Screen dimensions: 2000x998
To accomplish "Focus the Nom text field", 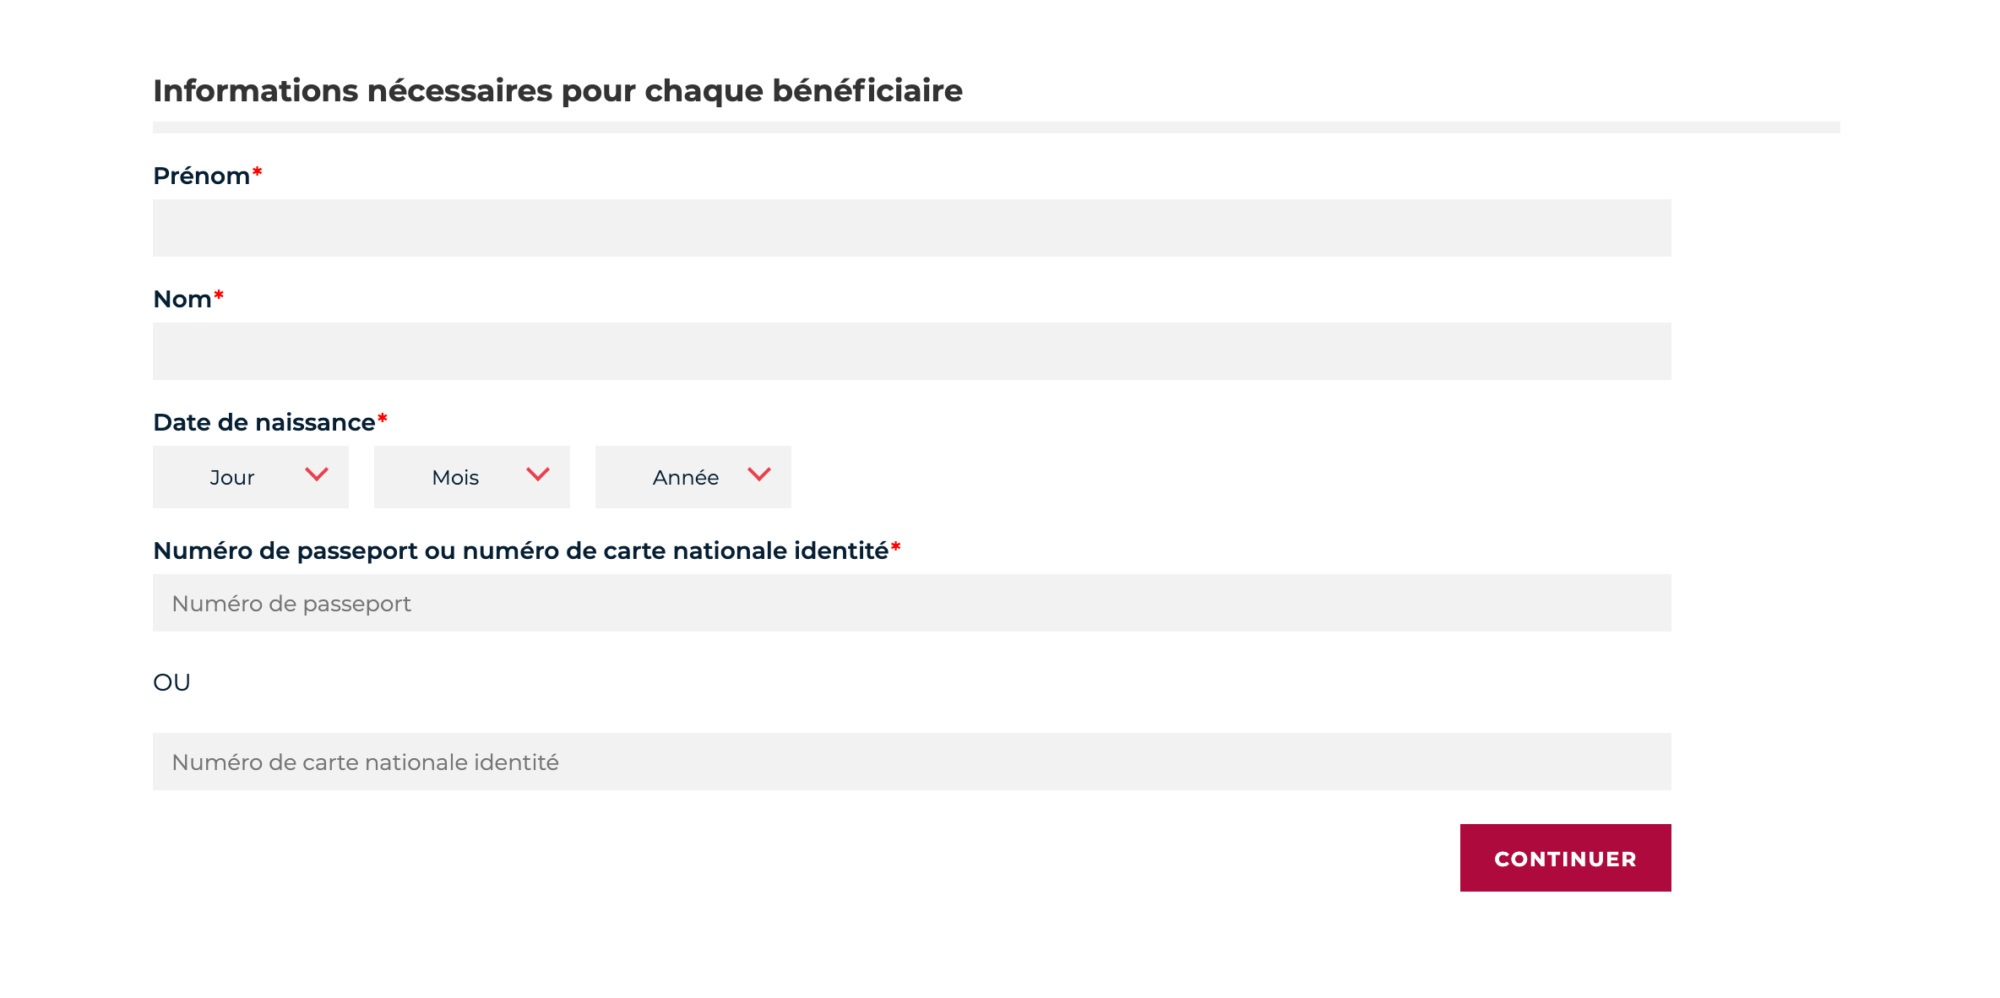I will click(x=912, y=351).
